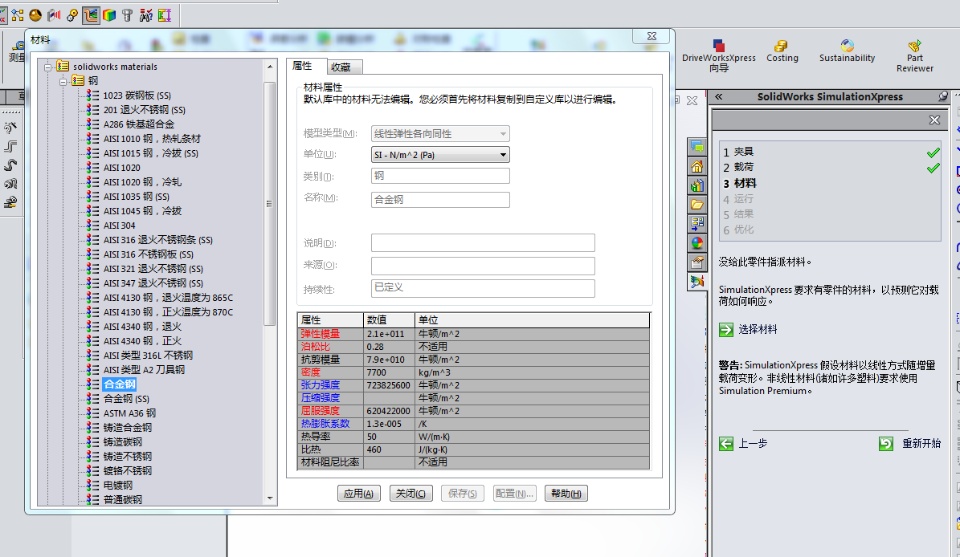The height and width of the screenshot is (557, 960).
Task: Click the 模型类型 dropdown
Action: point(440,133)
